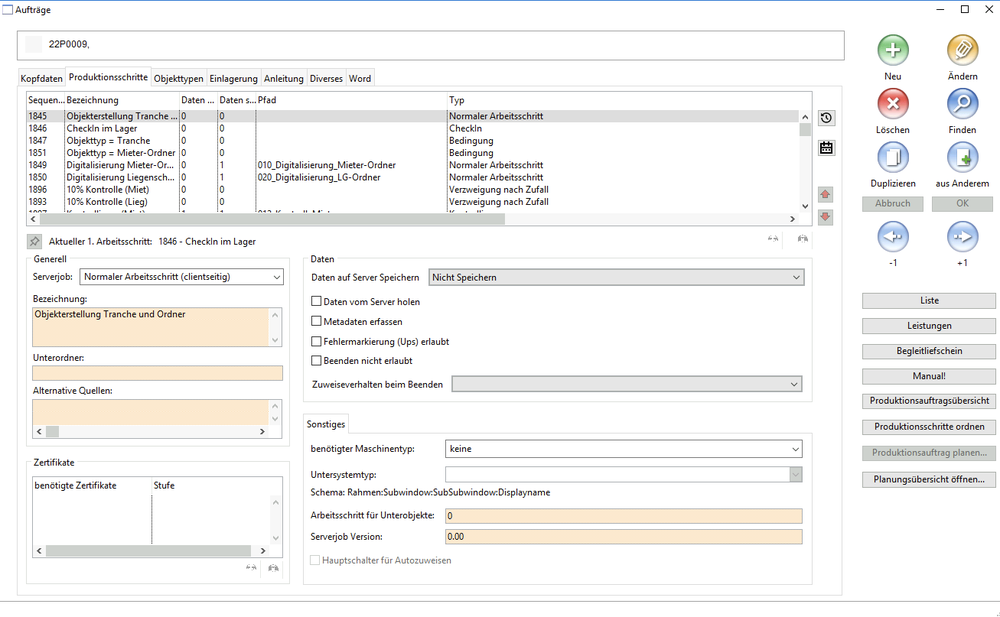Open the Serverjob dropdown
1000x617 pixels.
[x=181, y=277]
